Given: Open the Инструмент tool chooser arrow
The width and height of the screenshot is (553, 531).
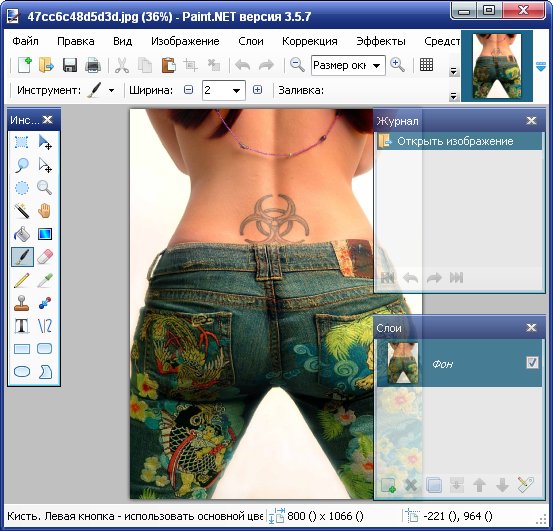Looking at the screenshot, I should tap(111, 91).
